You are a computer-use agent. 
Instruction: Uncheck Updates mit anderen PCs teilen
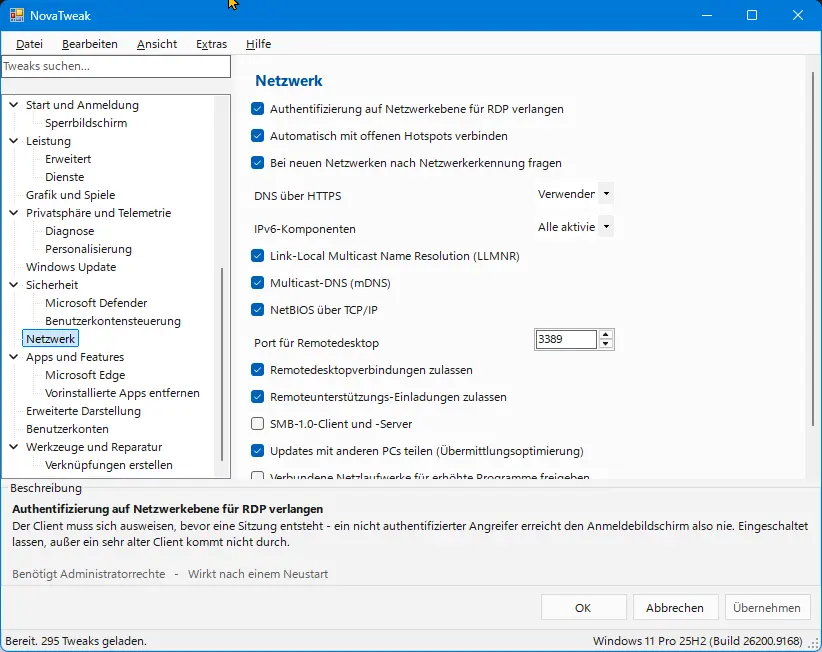(257, 451)
